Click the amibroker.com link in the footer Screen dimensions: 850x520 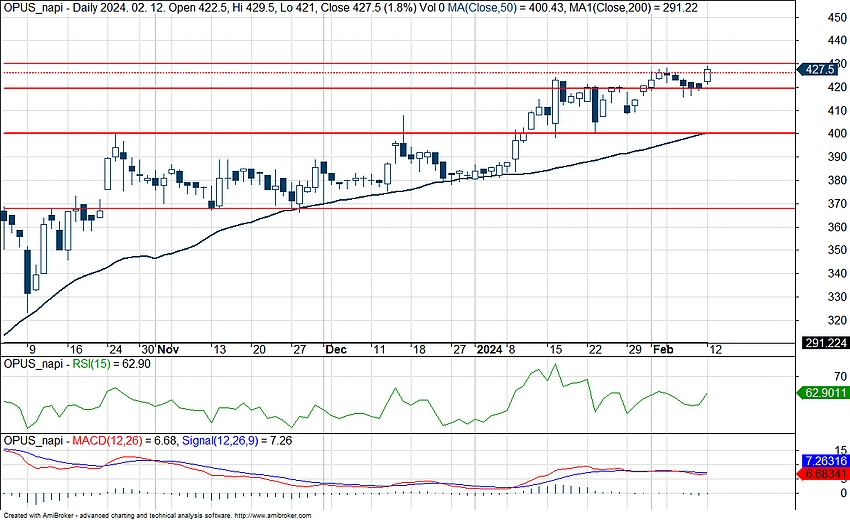273,516
